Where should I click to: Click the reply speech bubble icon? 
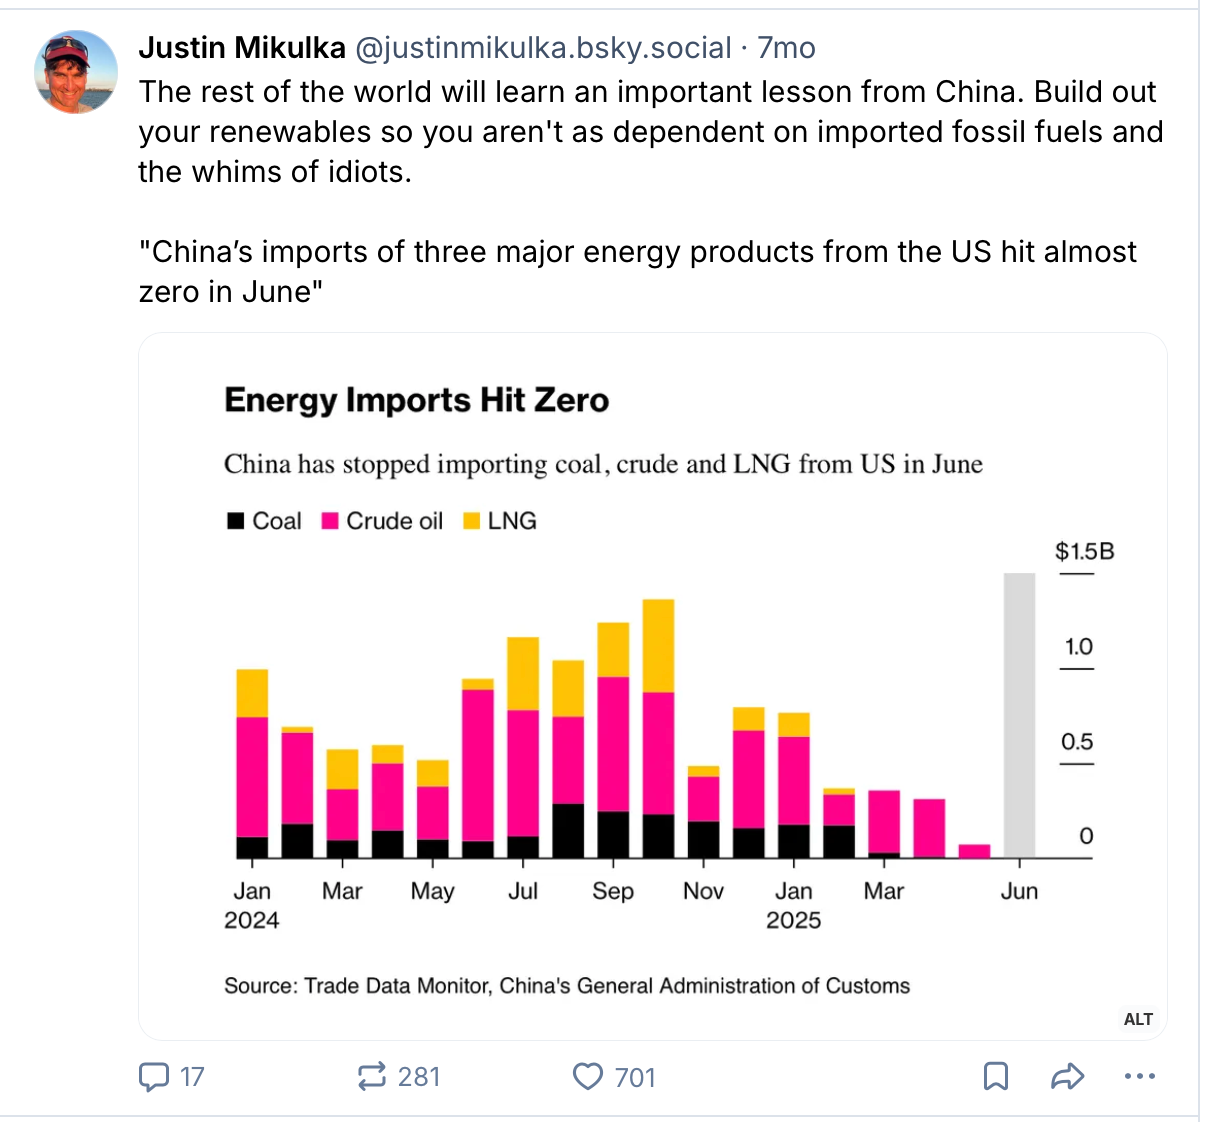153,1077
